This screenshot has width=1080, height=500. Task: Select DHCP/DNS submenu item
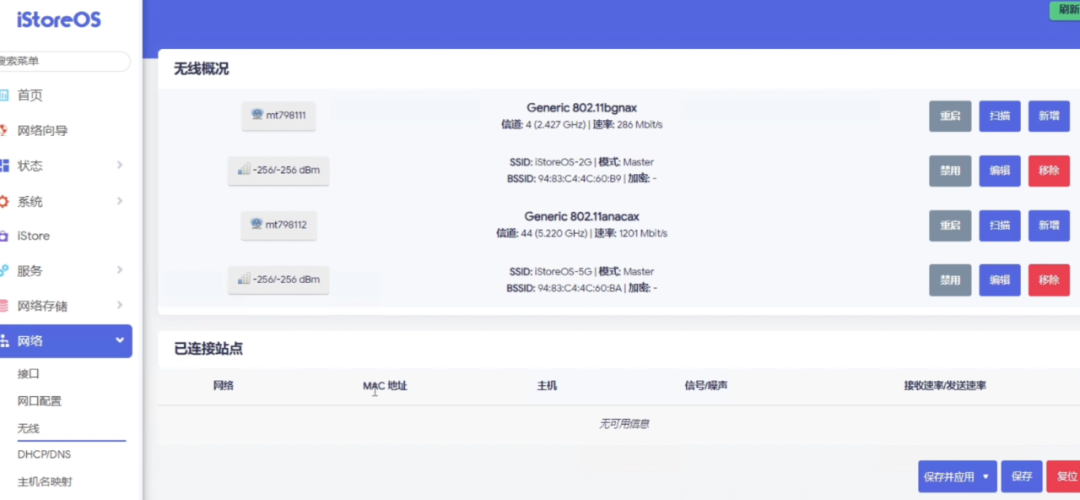[x=44, y=455]
